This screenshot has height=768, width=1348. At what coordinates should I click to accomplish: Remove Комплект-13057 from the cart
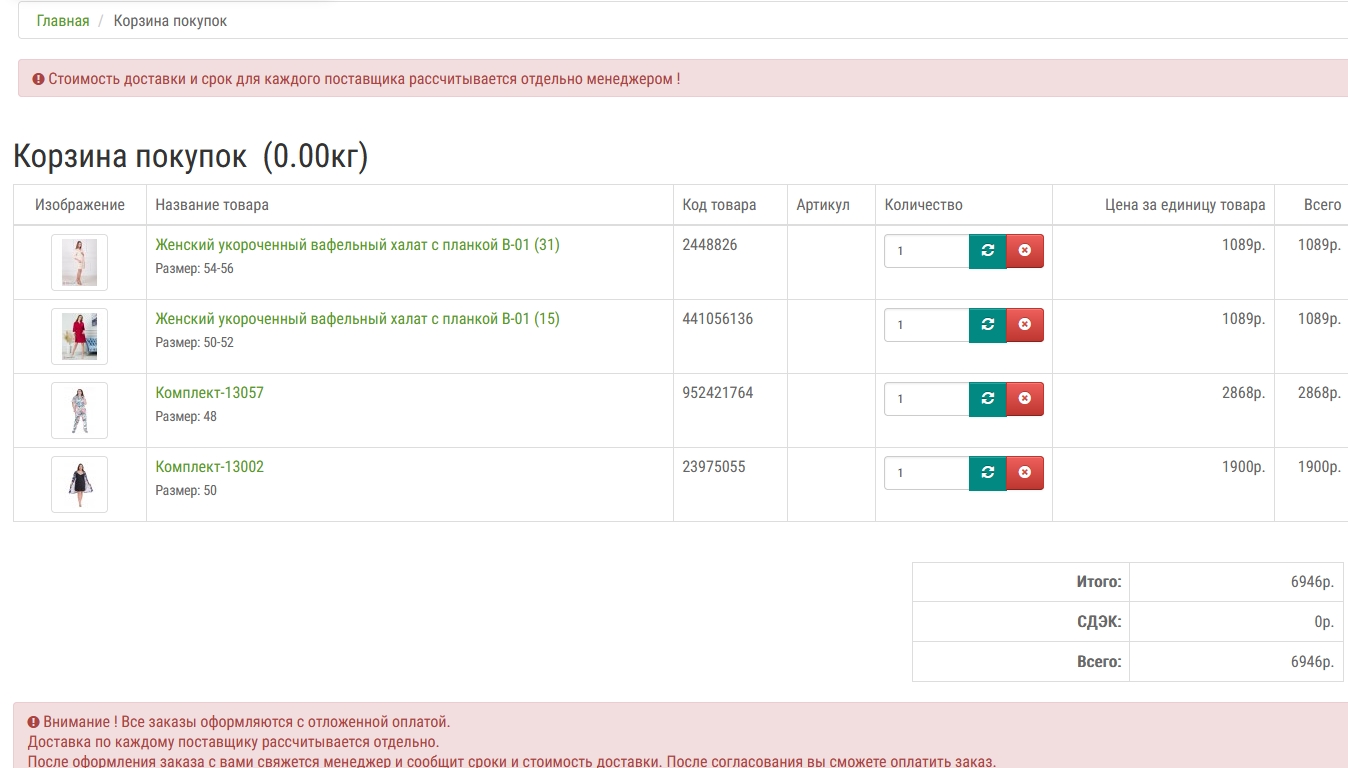pos(1024,399)
